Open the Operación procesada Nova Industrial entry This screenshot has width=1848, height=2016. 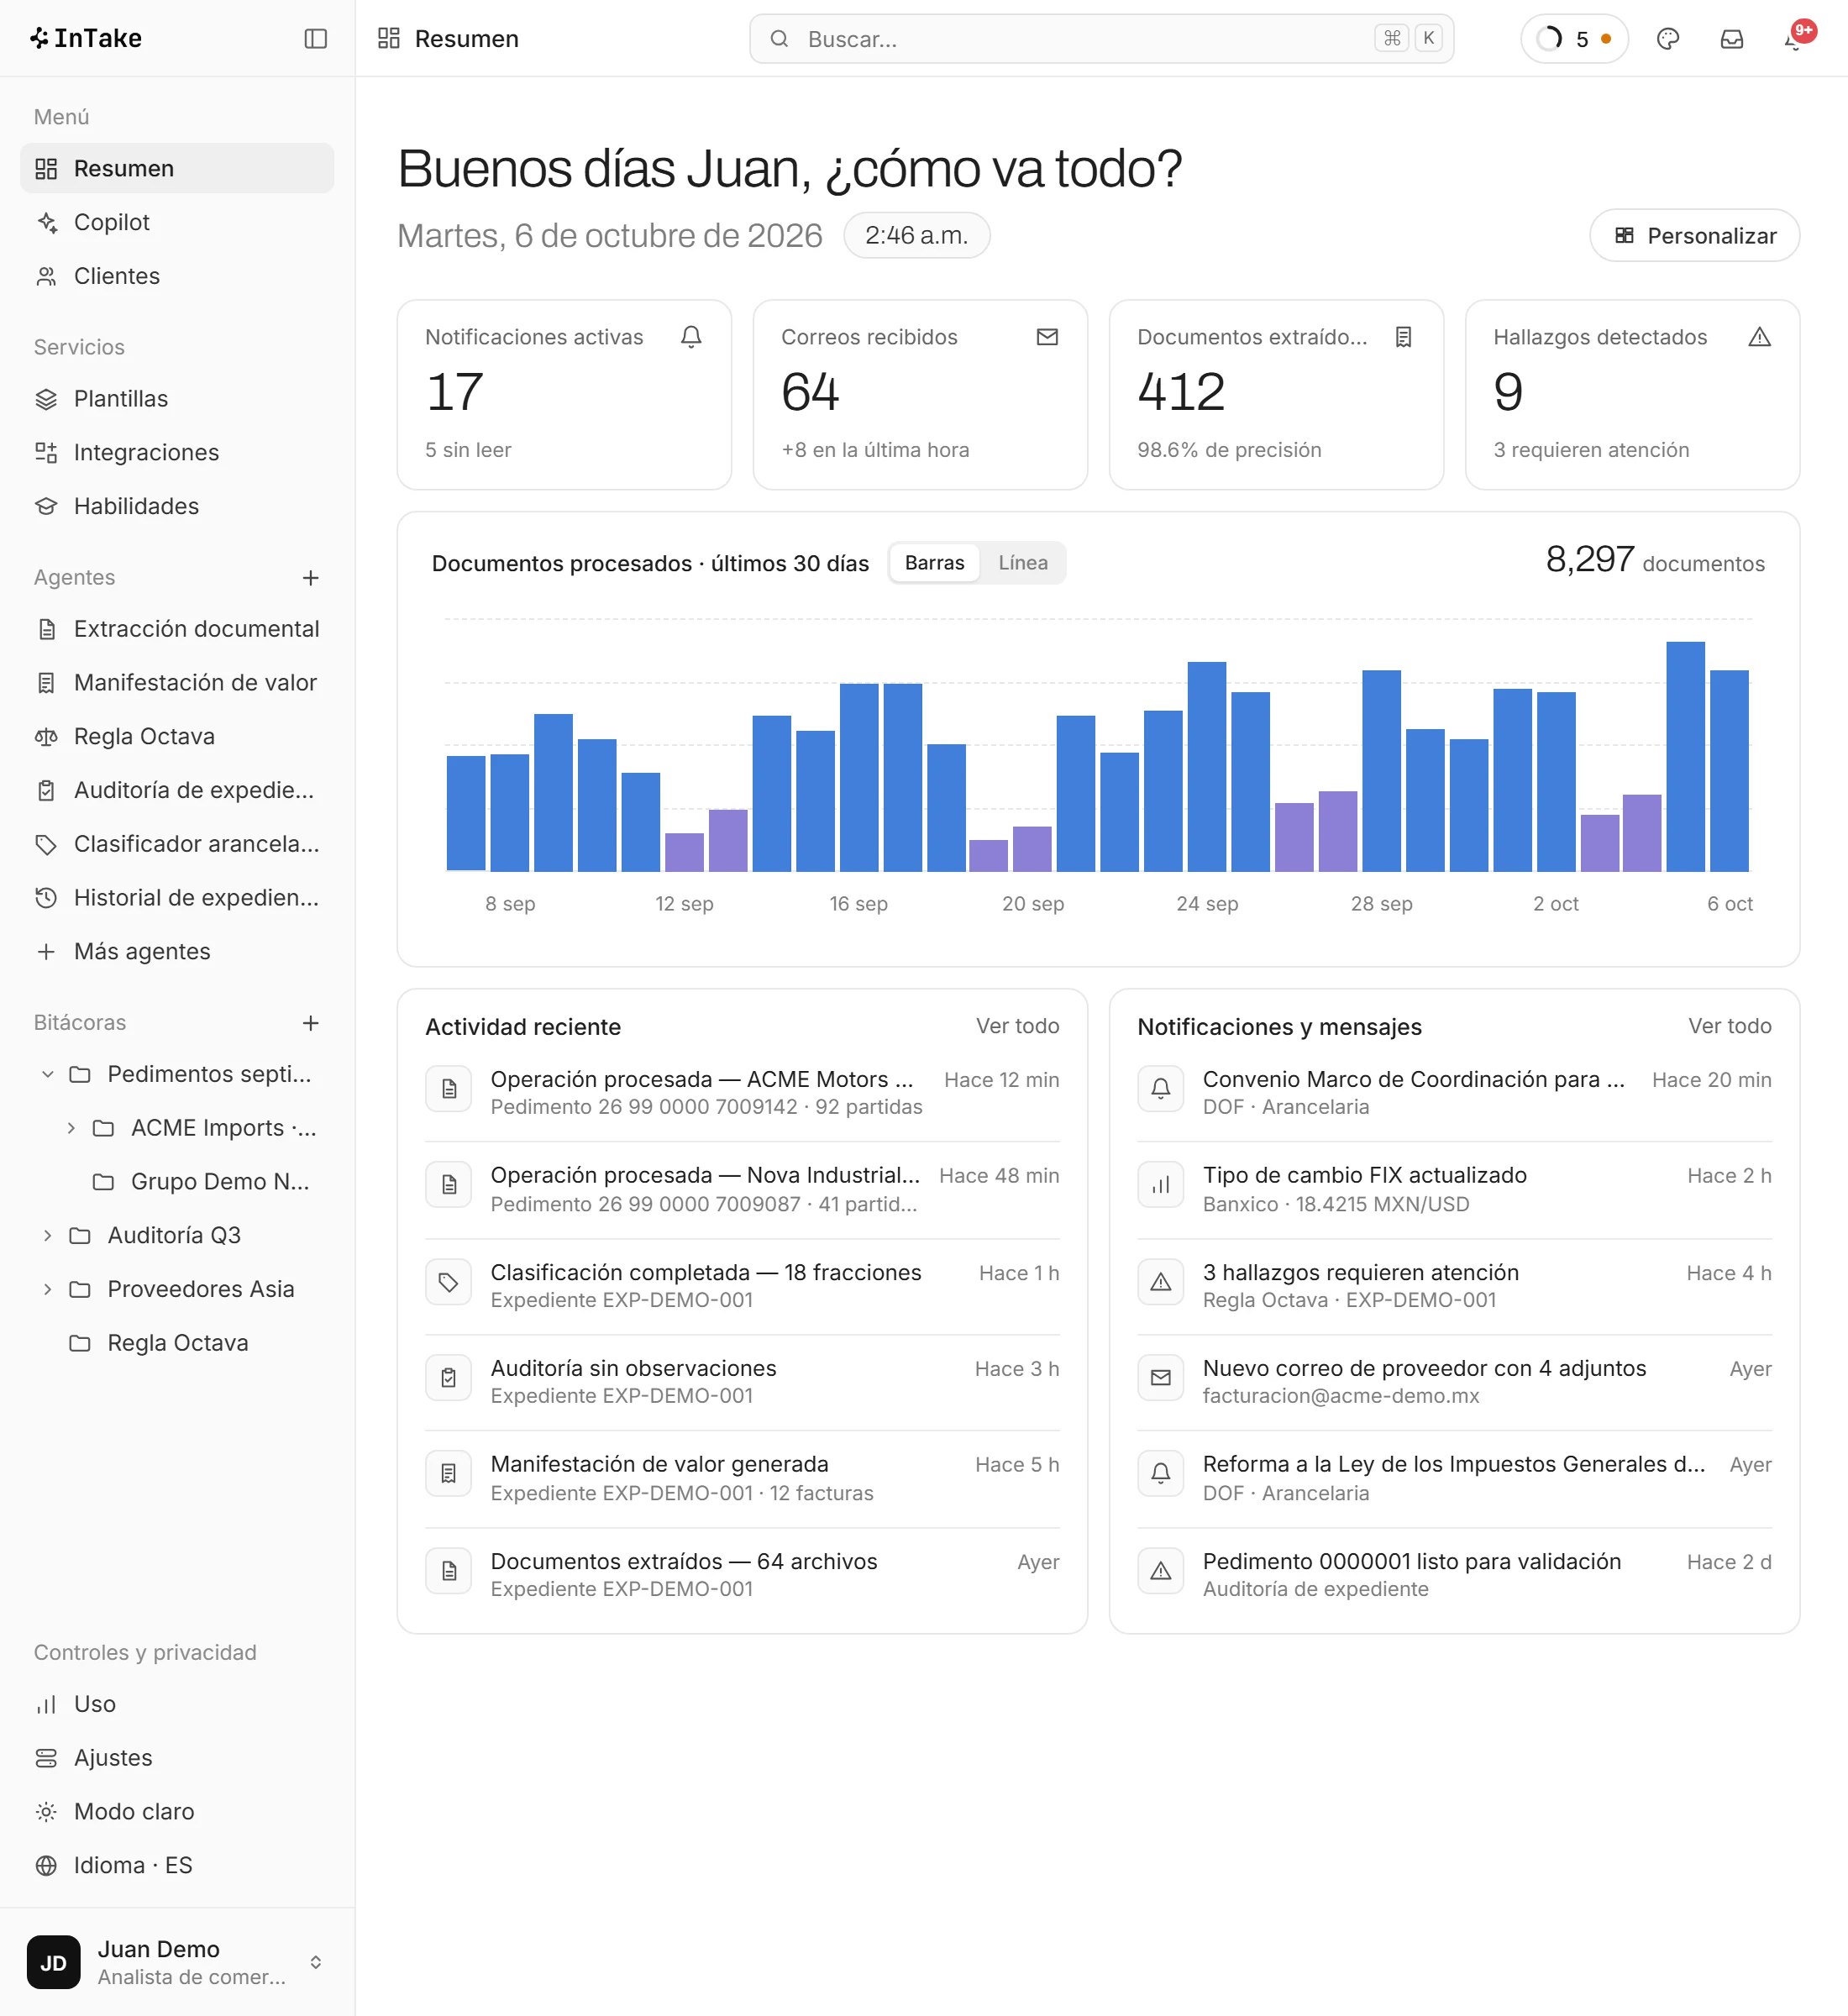[x=742, y=1189]
